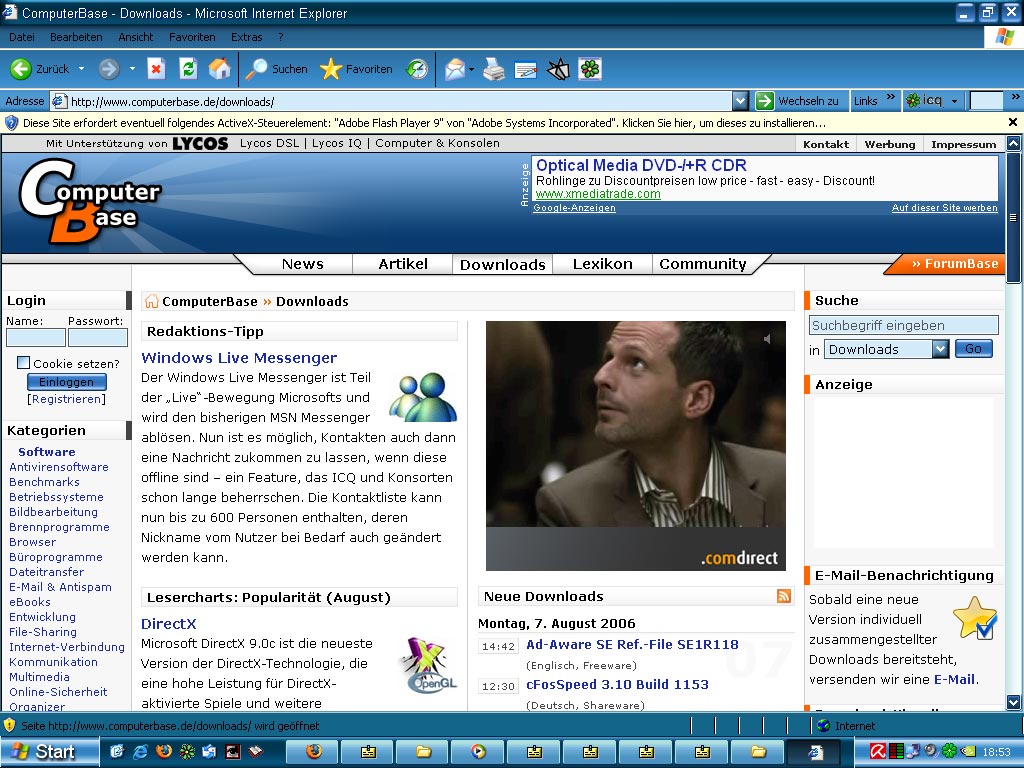The image size is (1024, 768).
Task: Open the Suchen search pane
Action: 276,69
